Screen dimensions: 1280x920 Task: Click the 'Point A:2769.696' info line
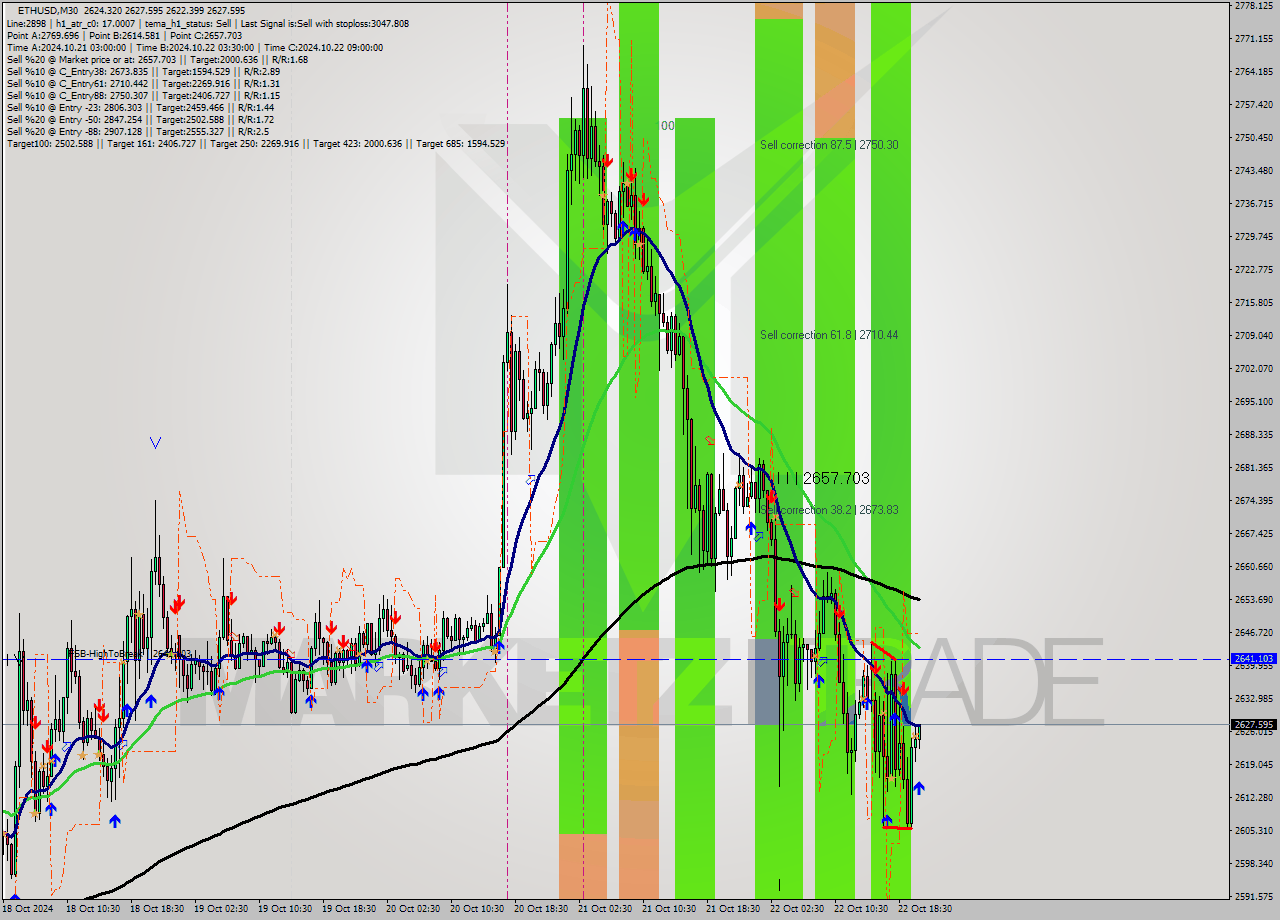pos(125,35)
